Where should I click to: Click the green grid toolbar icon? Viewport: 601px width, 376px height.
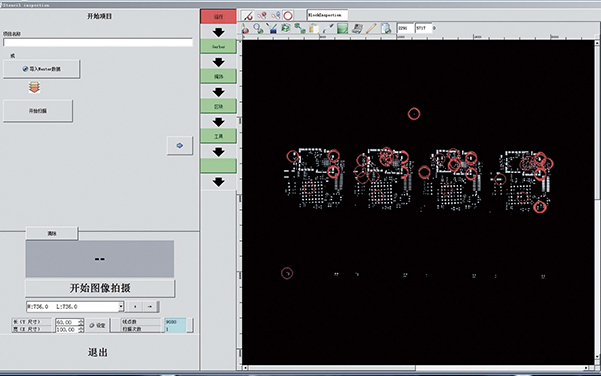pos(342,28)
